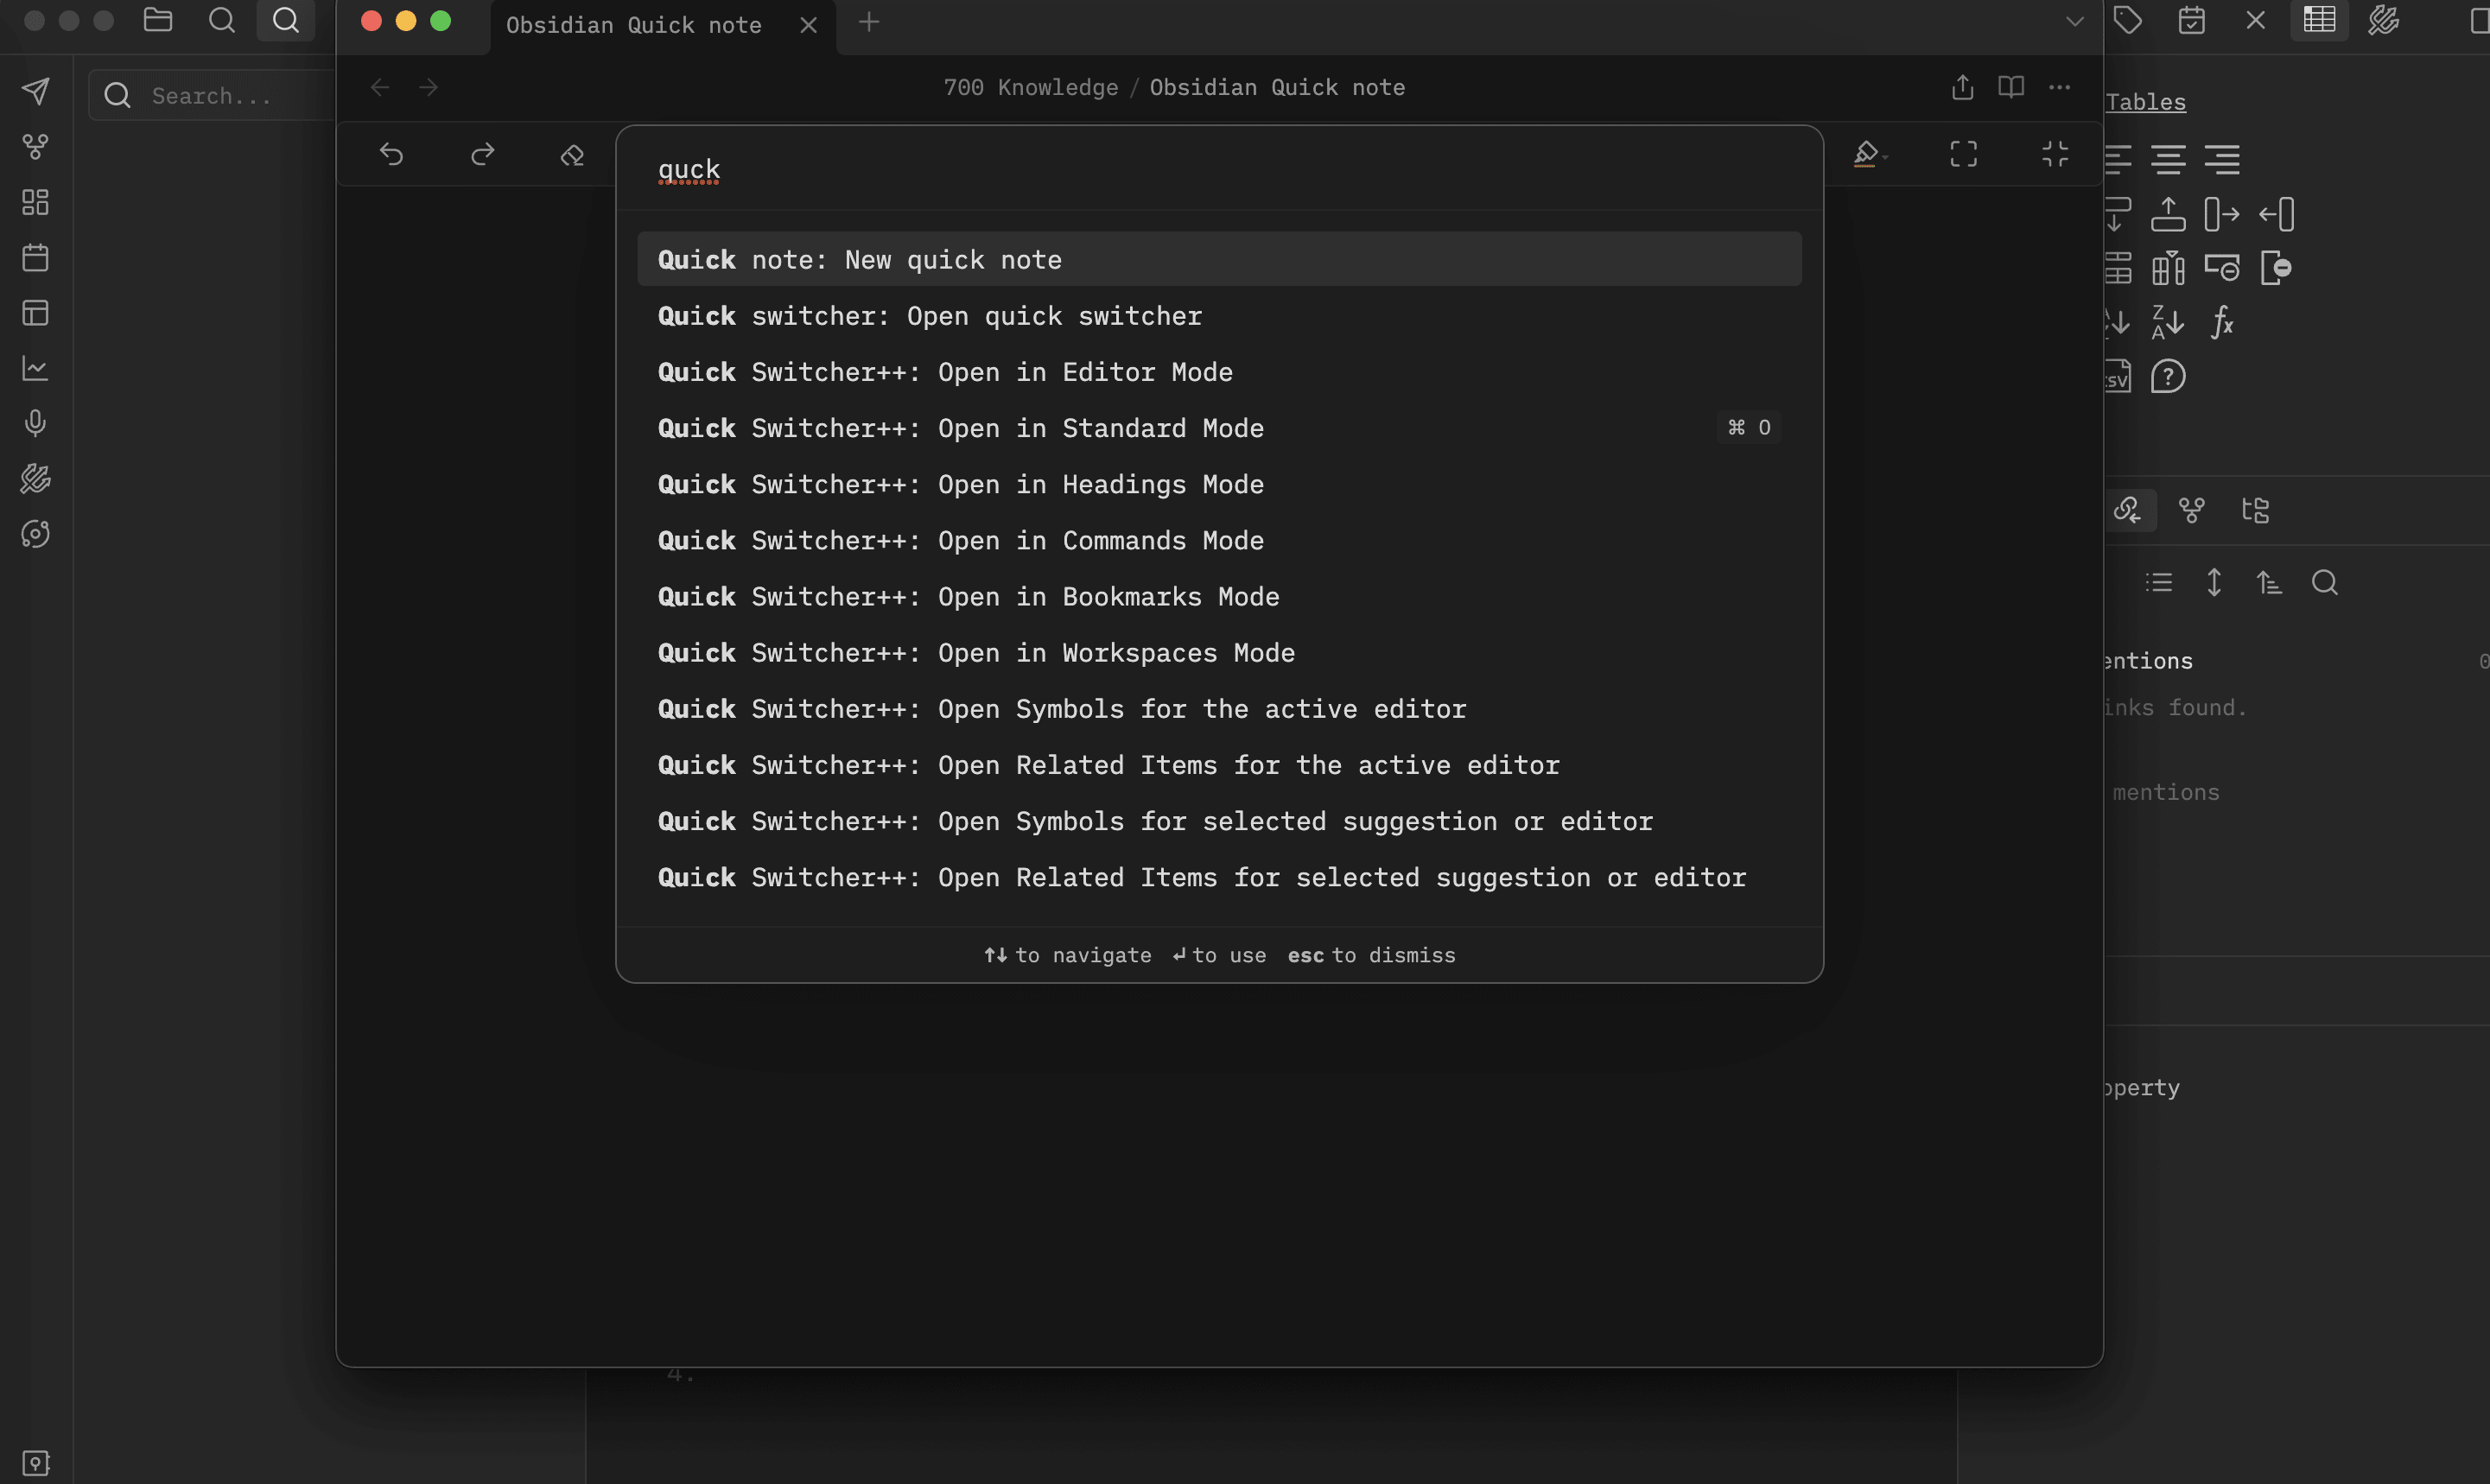2490x1484 pixels.
Task: Click the eraser clear-formatting icon
Action: (x=572, y=155)
